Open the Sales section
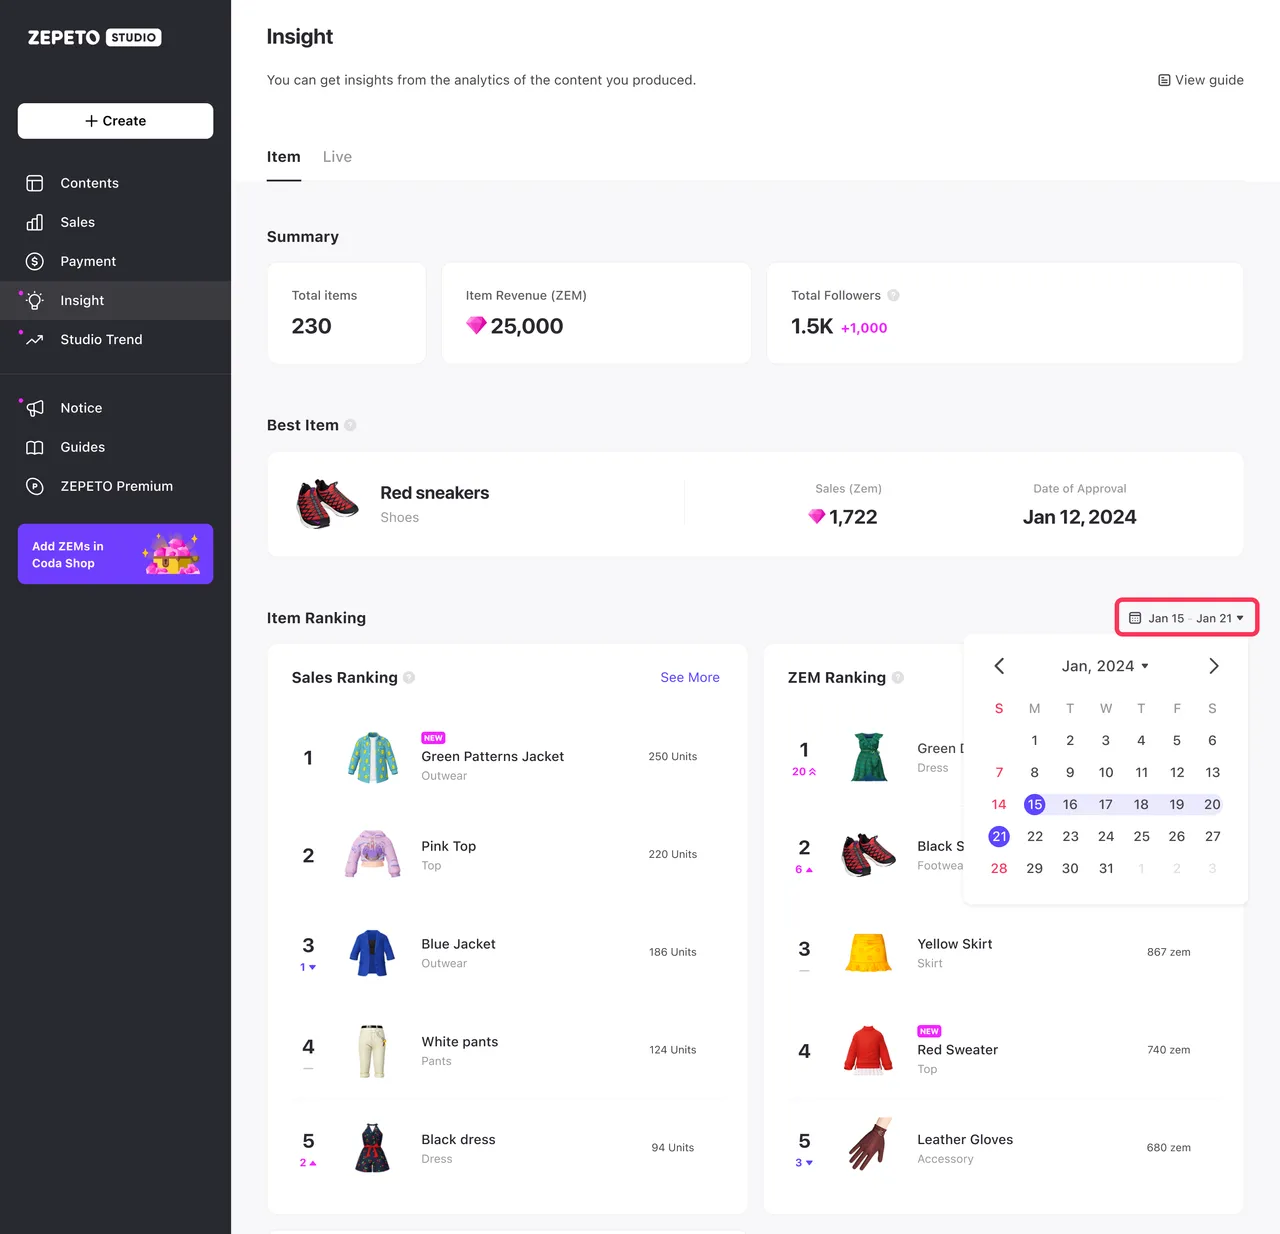This screenshot has height=1234, width=1280. pyautogui.click(x=77, y=222)
